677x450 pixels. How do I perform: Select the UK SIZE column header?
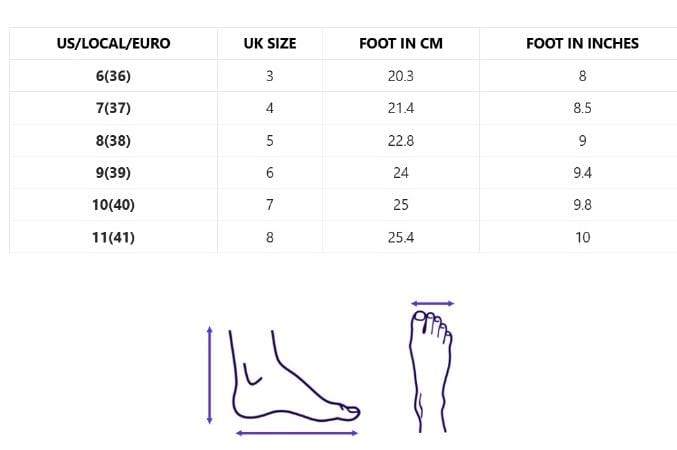tap(270, 43)
